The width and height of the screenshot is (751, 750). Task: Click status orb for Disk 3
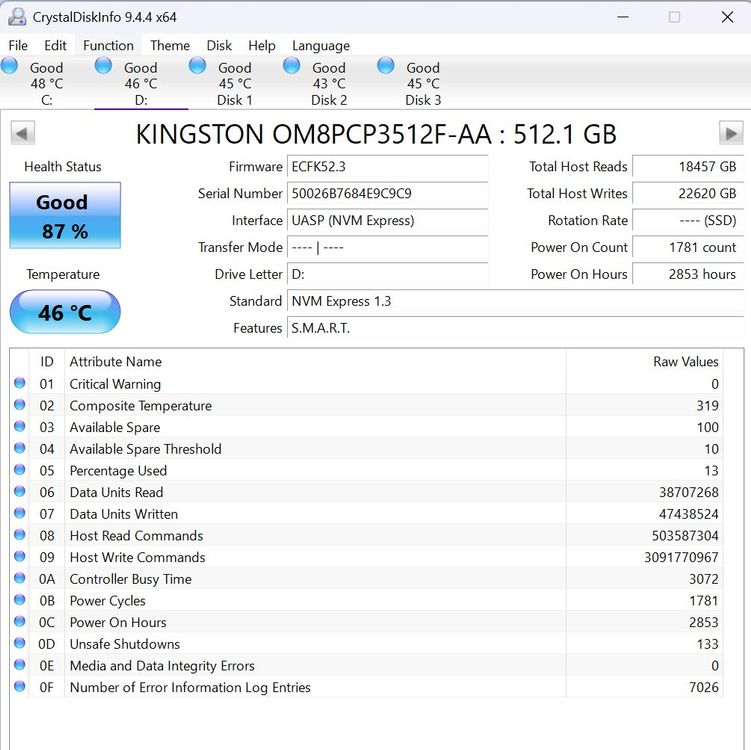pos(386,66)
